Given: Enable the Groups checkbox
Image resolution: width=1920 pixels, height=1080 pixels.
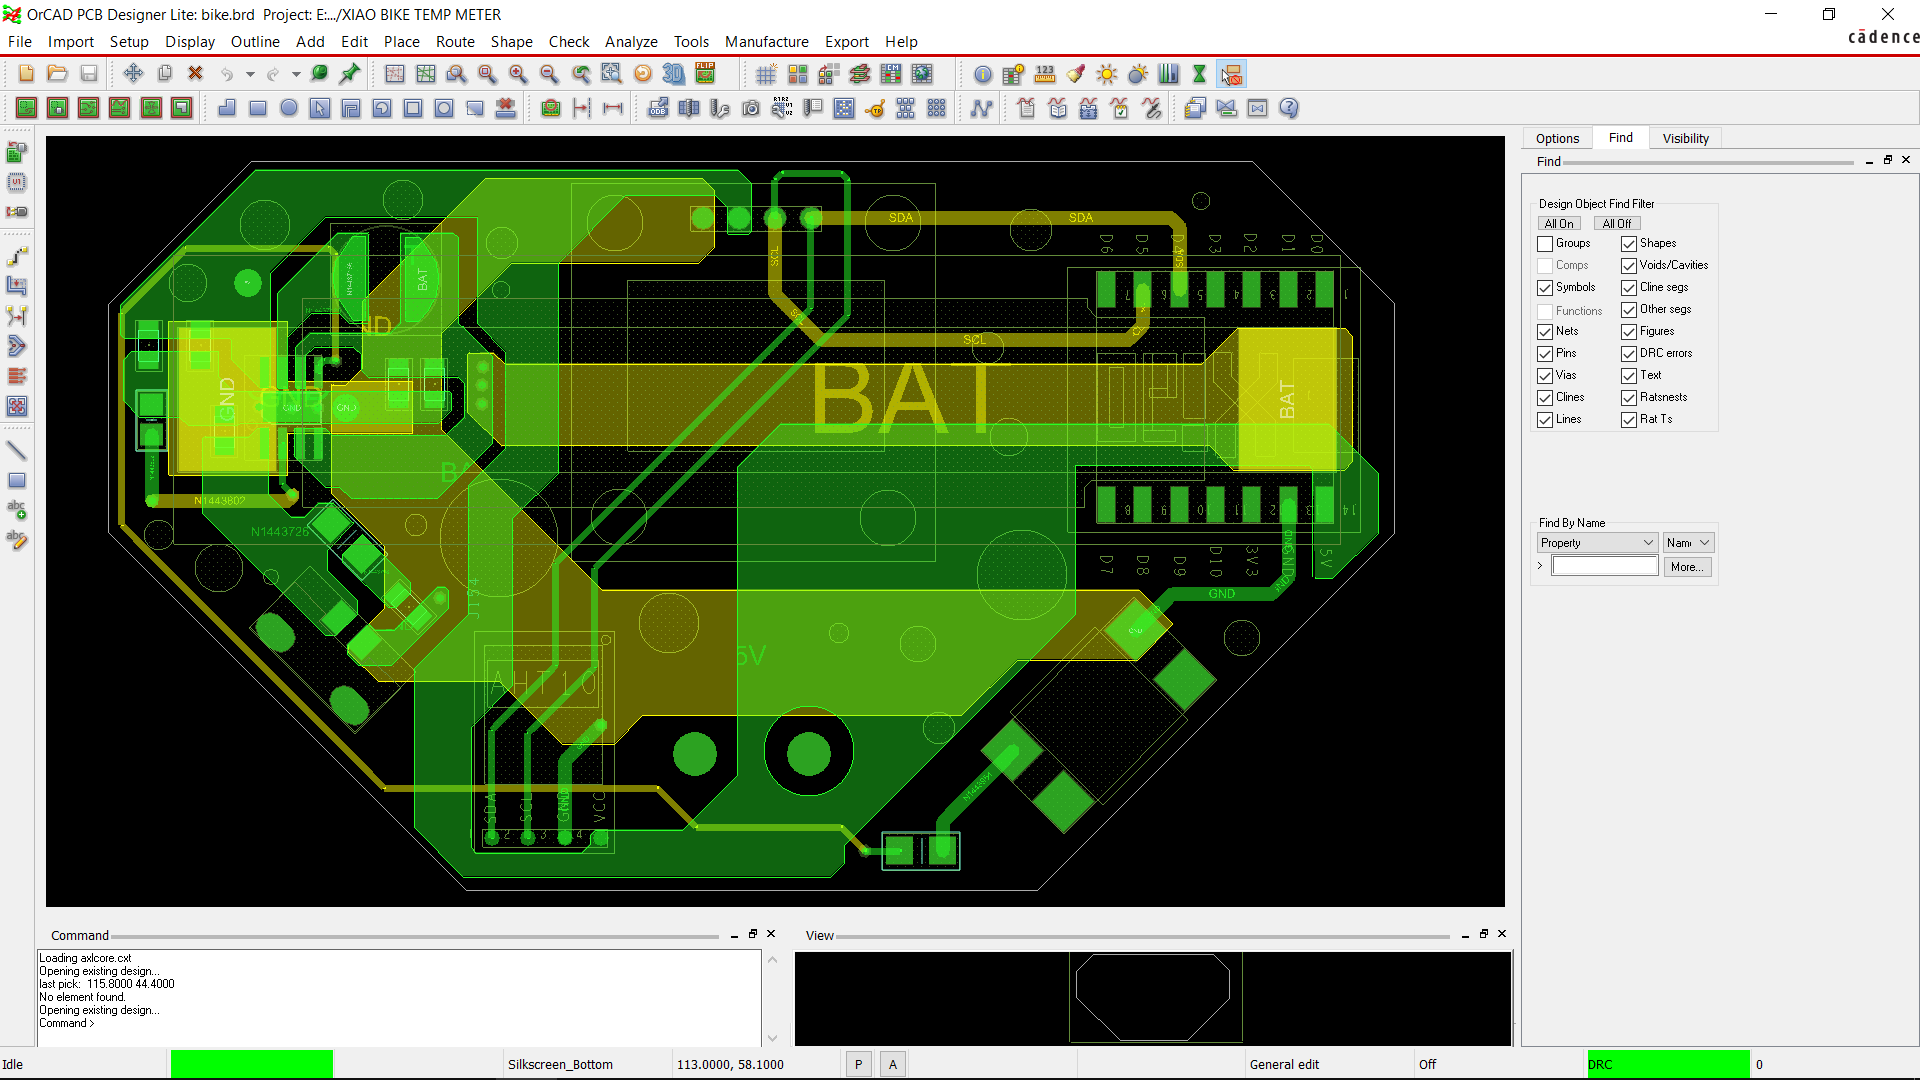Looking at the screenshot, I should click(x=1545, y=244).
